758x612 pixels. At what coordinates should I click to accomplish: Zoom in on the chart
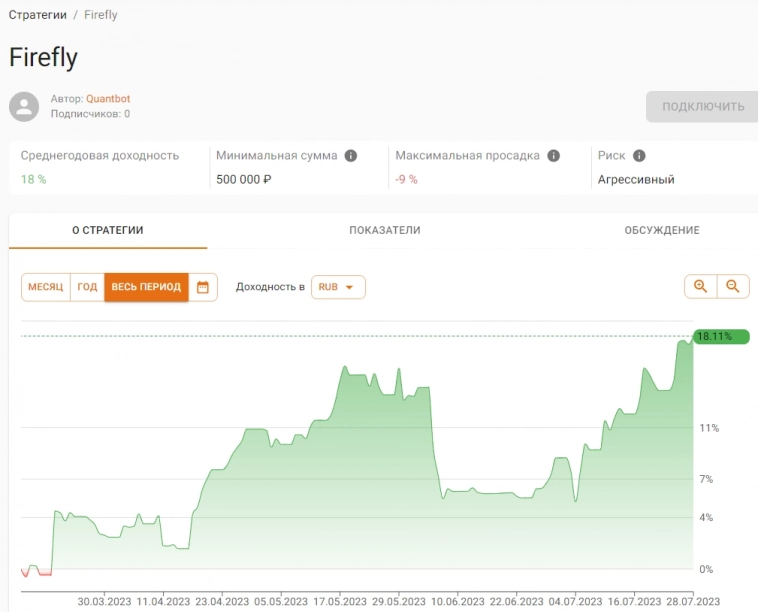(x=700, y=287)
